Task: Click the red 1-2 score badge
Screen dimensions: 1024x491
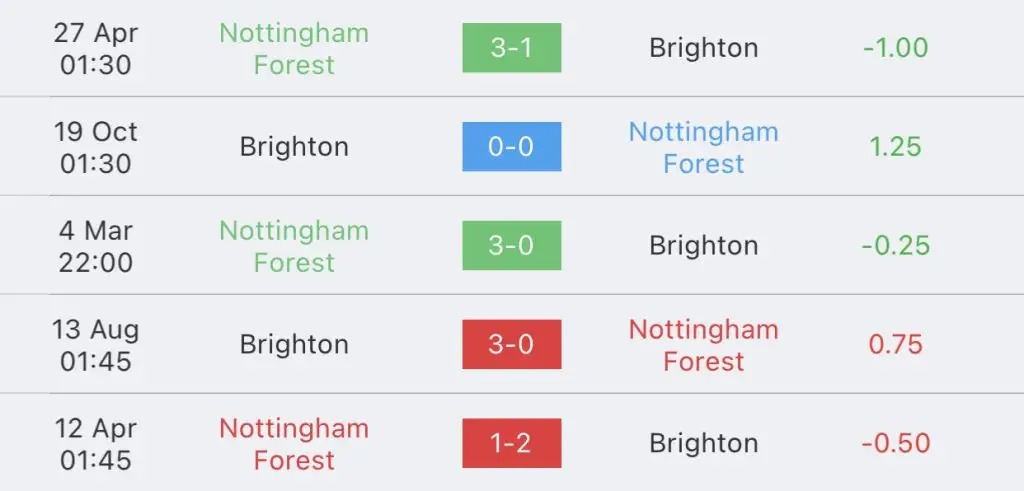Action: pos(511,443)
